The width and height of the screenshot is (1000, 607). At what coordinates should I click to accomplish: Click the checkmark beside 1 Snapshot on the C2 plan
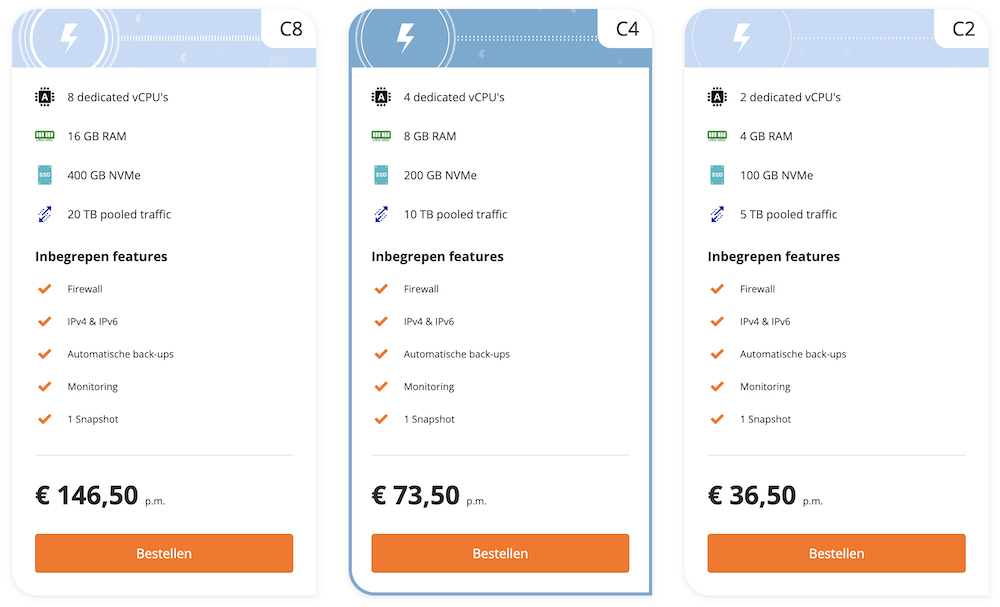[x=717, y=419]
